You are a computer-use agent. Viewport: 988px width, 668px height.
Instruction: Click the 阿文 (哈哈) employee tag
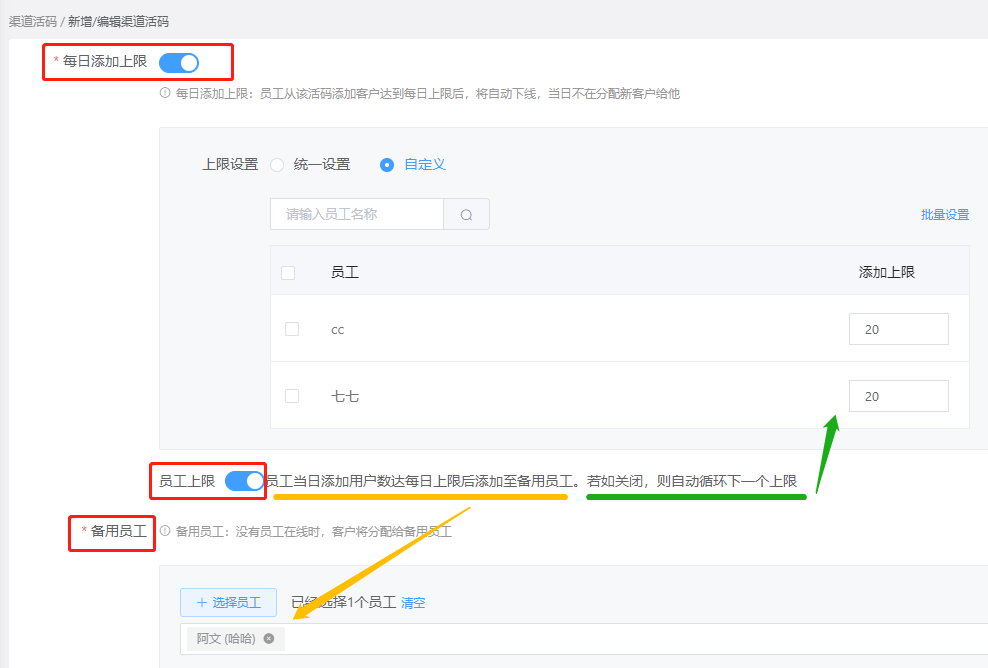point(226,638)
